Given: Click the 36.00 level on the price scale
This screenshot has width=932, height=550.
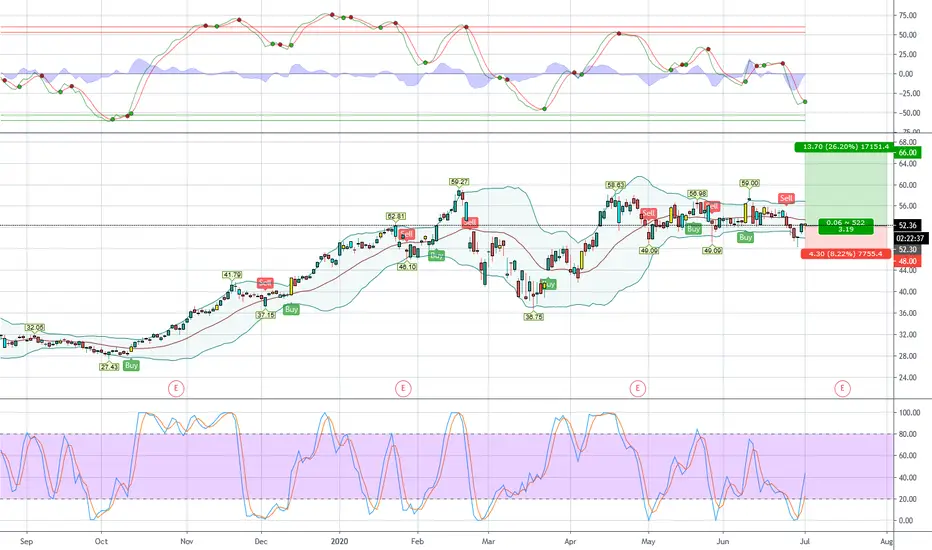Looking at the screenshot, I should [x=908, y=313].
